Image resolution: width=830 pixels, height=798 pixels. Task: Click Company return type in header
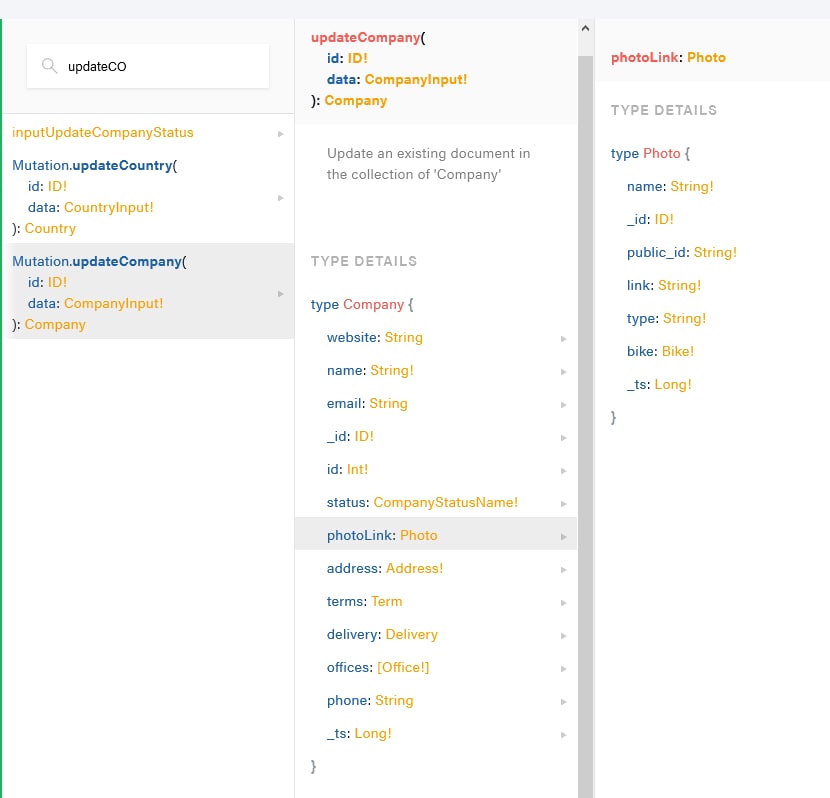(356, 101)
